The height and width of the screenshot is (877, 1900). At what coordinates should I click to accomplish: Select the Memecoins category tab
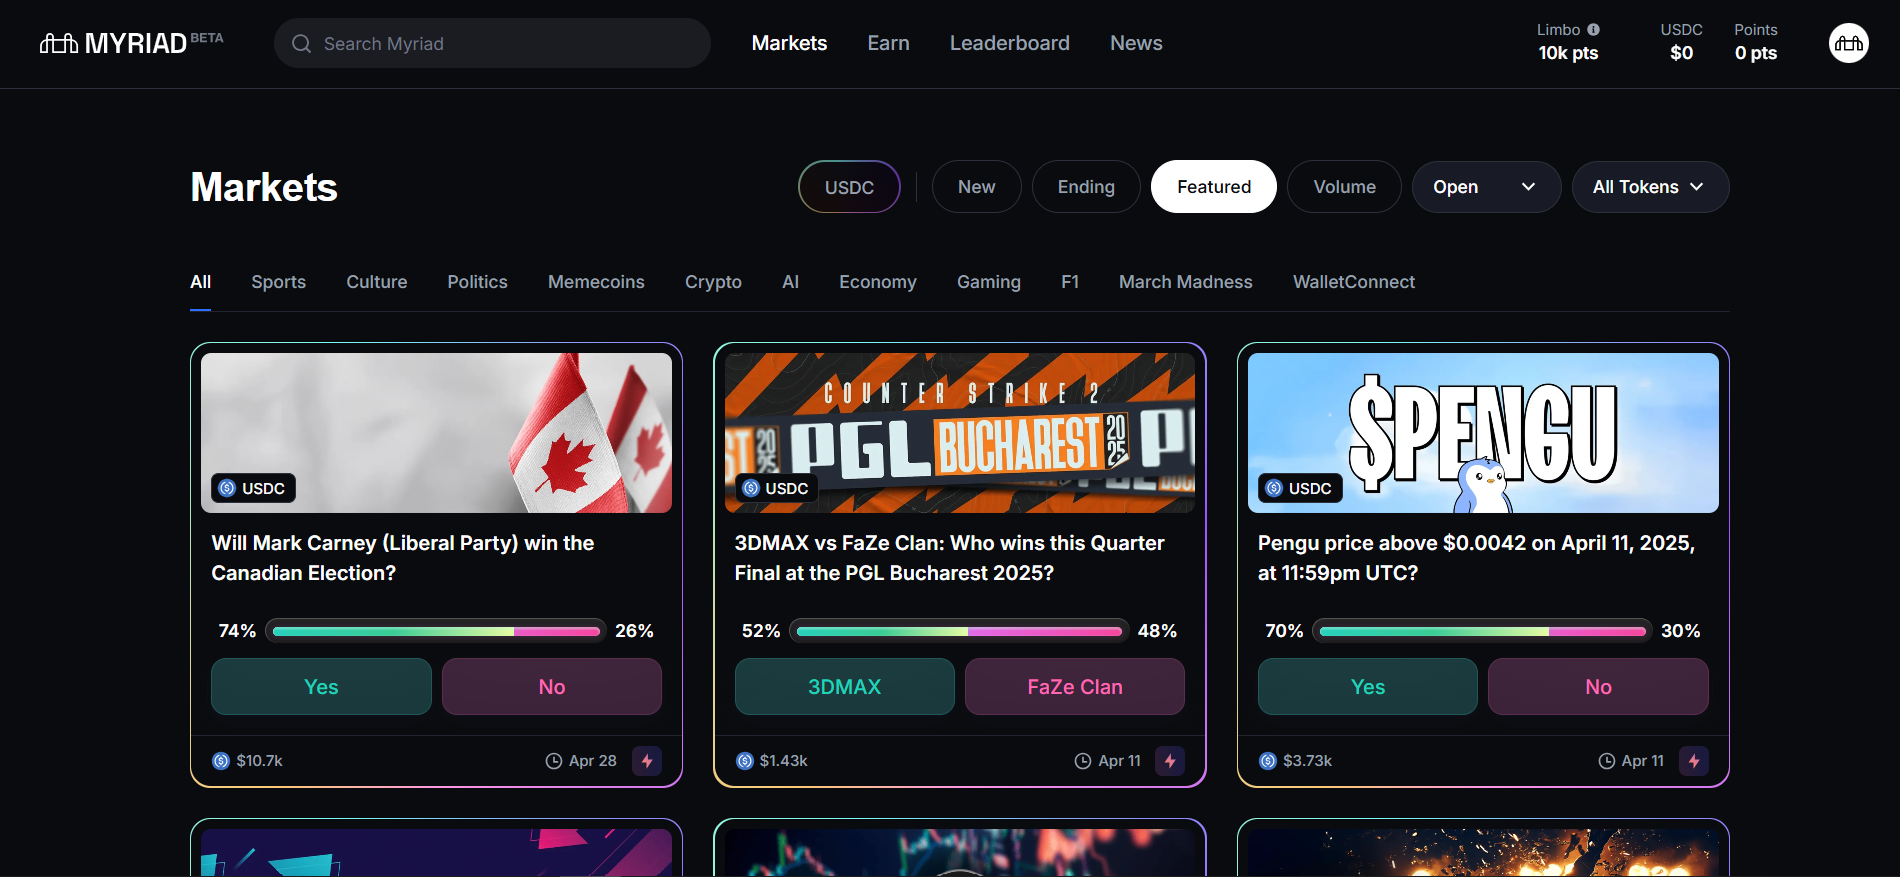point(596,282)
